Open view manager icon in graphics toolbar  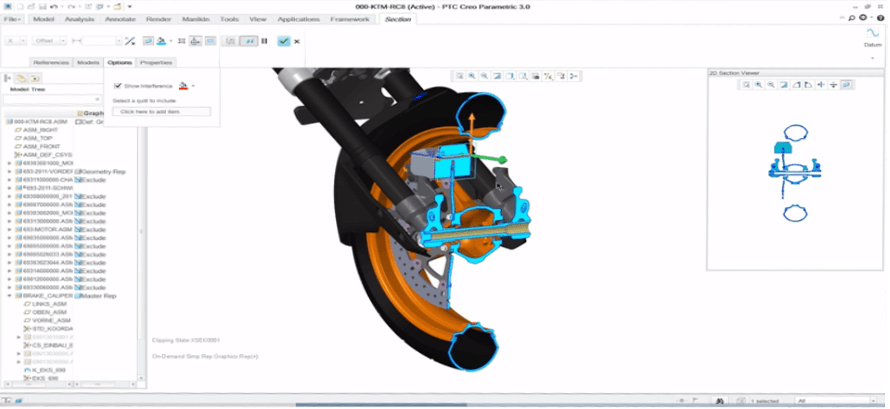535,76
